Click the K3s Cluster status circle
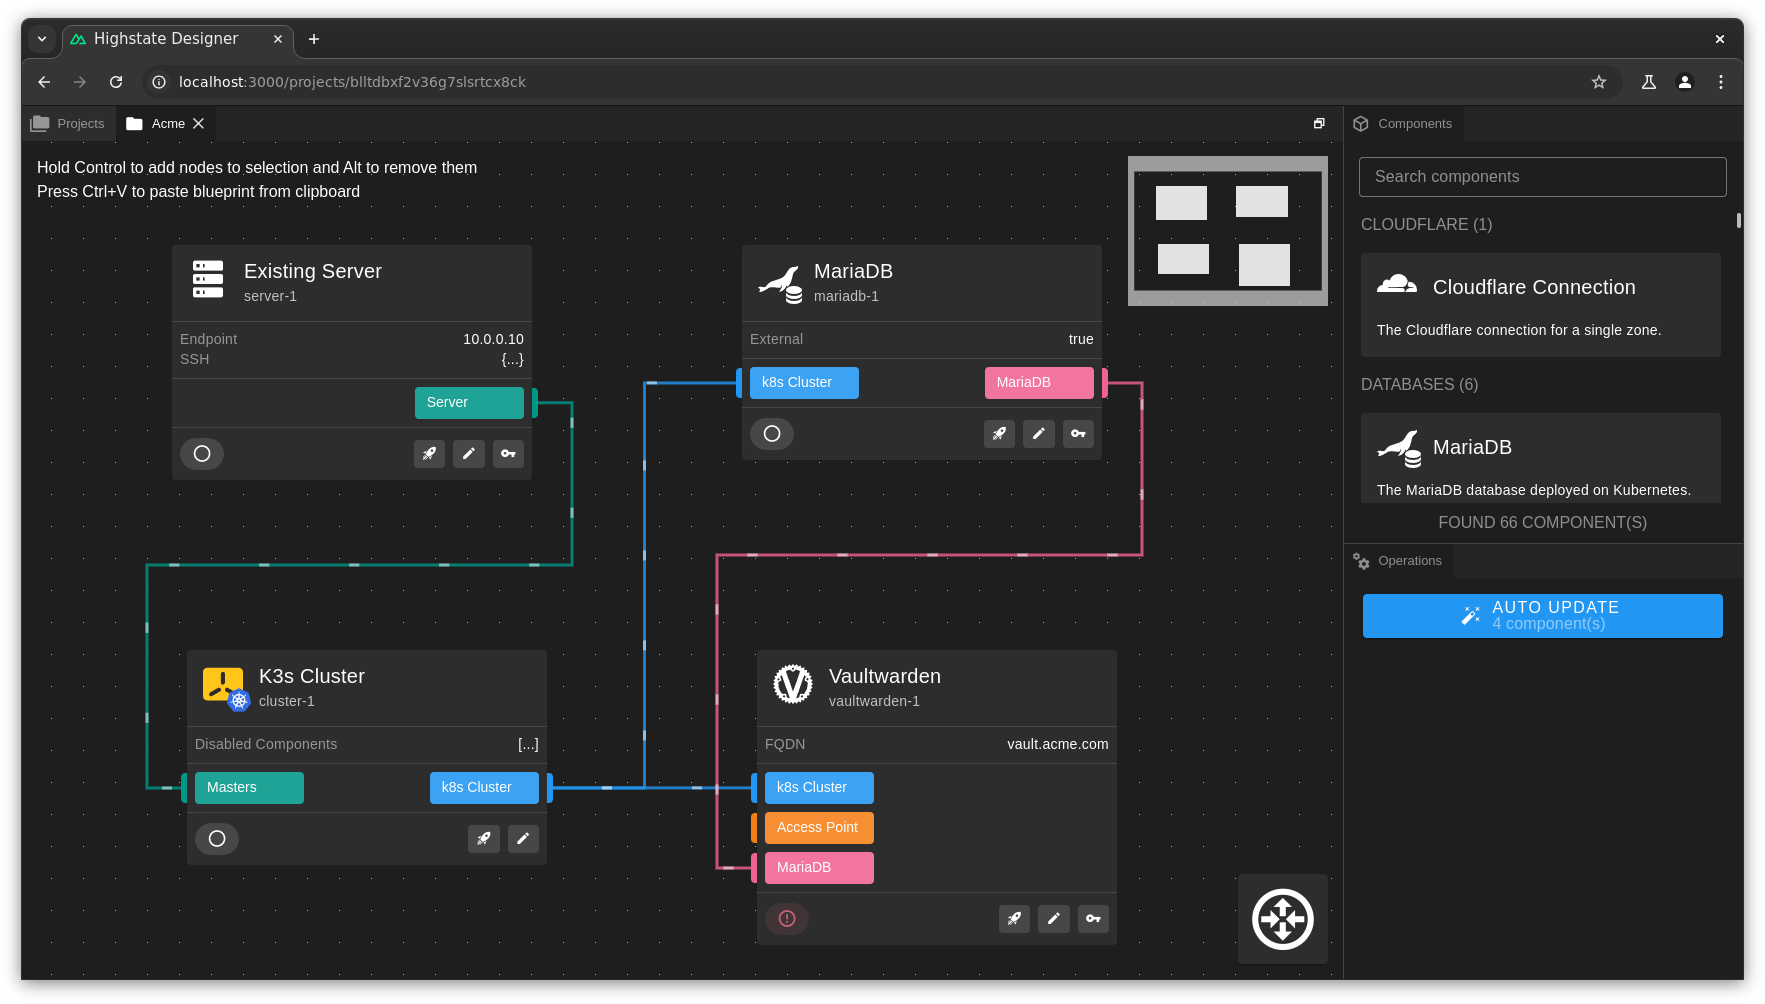The width and height of the screenshot is (1765, 1004). click(217, 839)
